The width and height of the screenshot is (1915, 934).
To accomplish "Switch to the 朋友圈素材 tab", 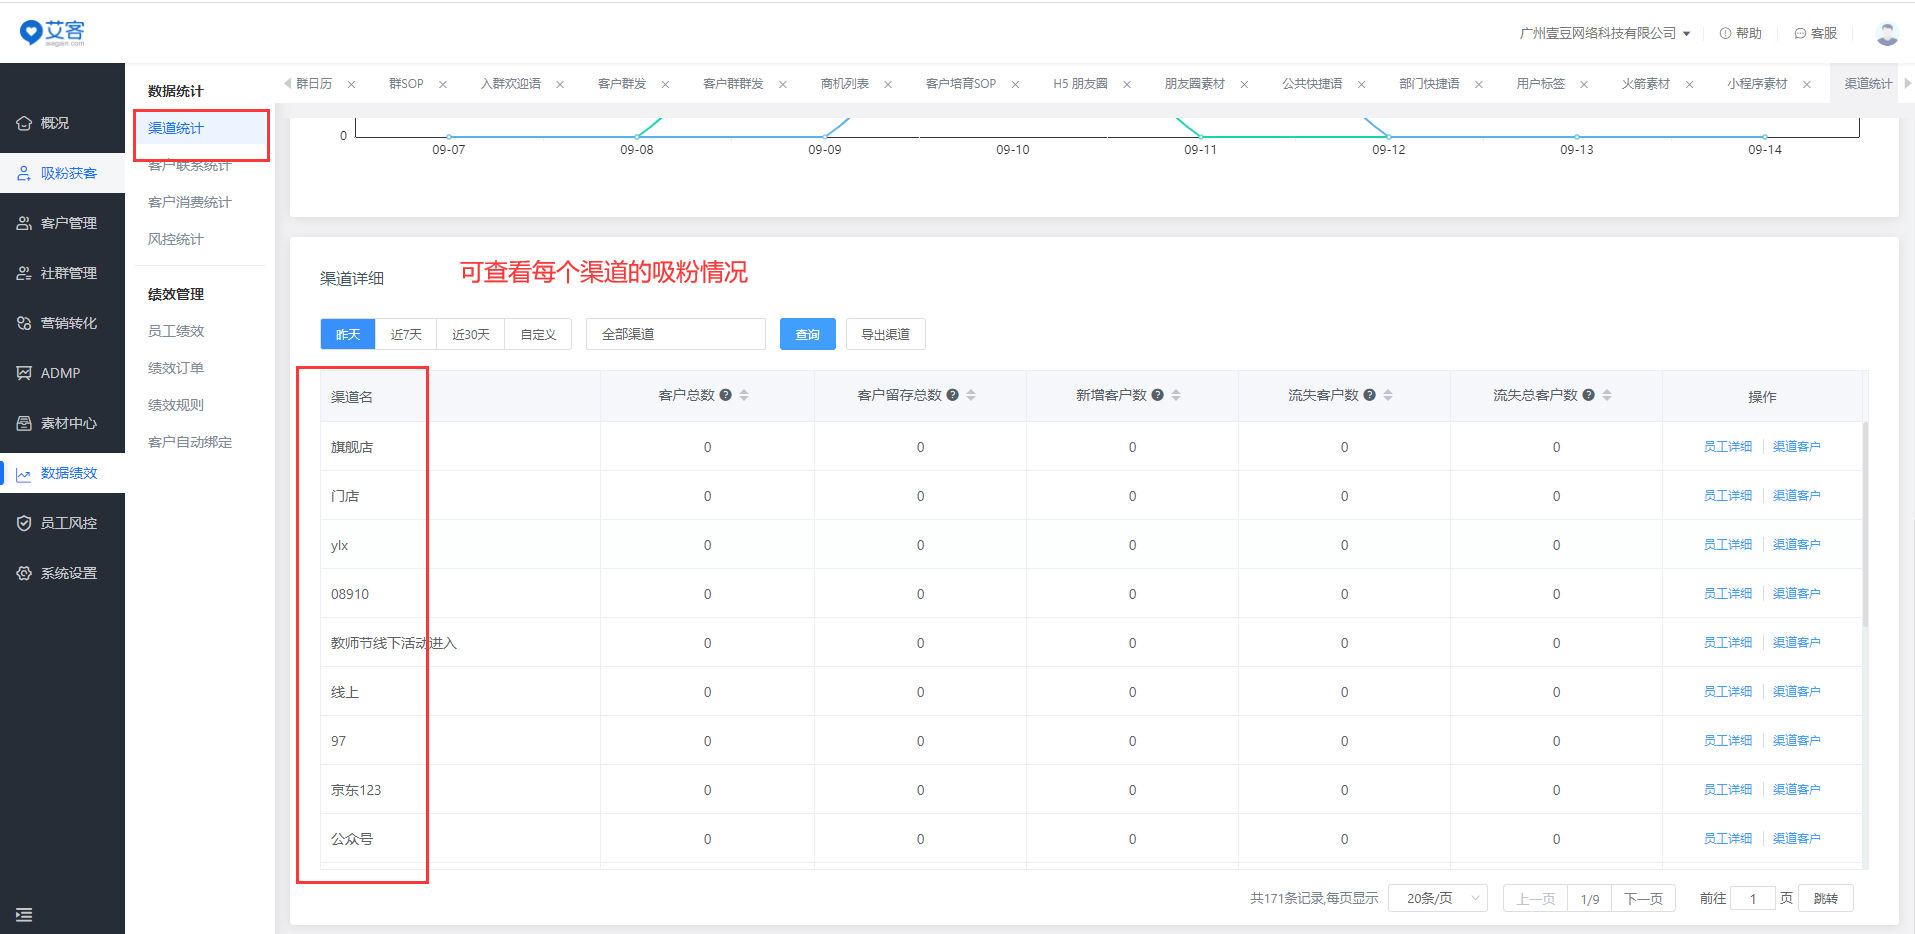I will coord(1194,84).
